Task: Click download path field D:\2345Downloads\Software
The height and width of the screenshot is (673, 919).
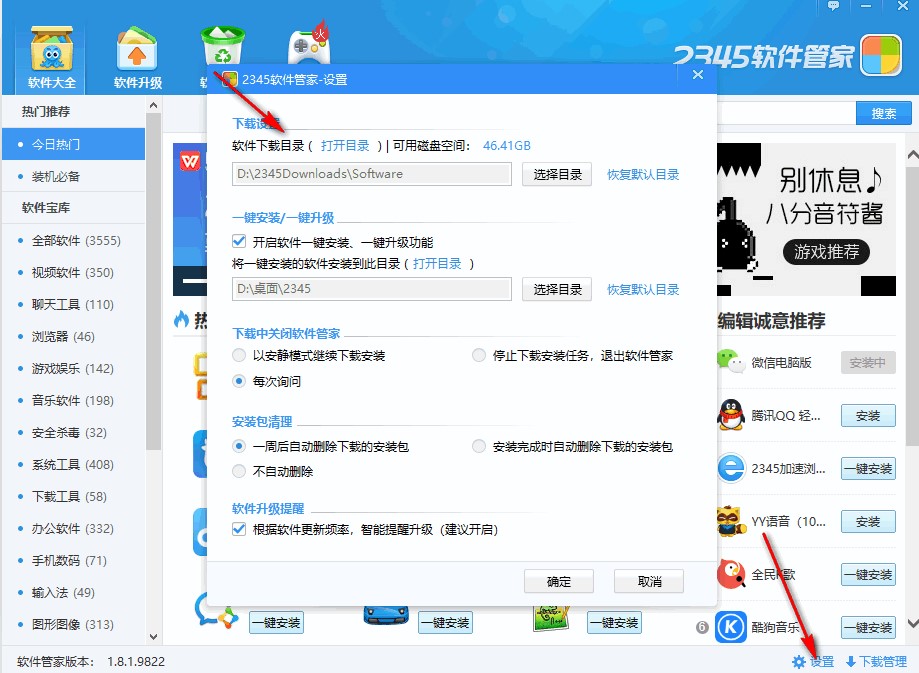Action: [372, 174]
